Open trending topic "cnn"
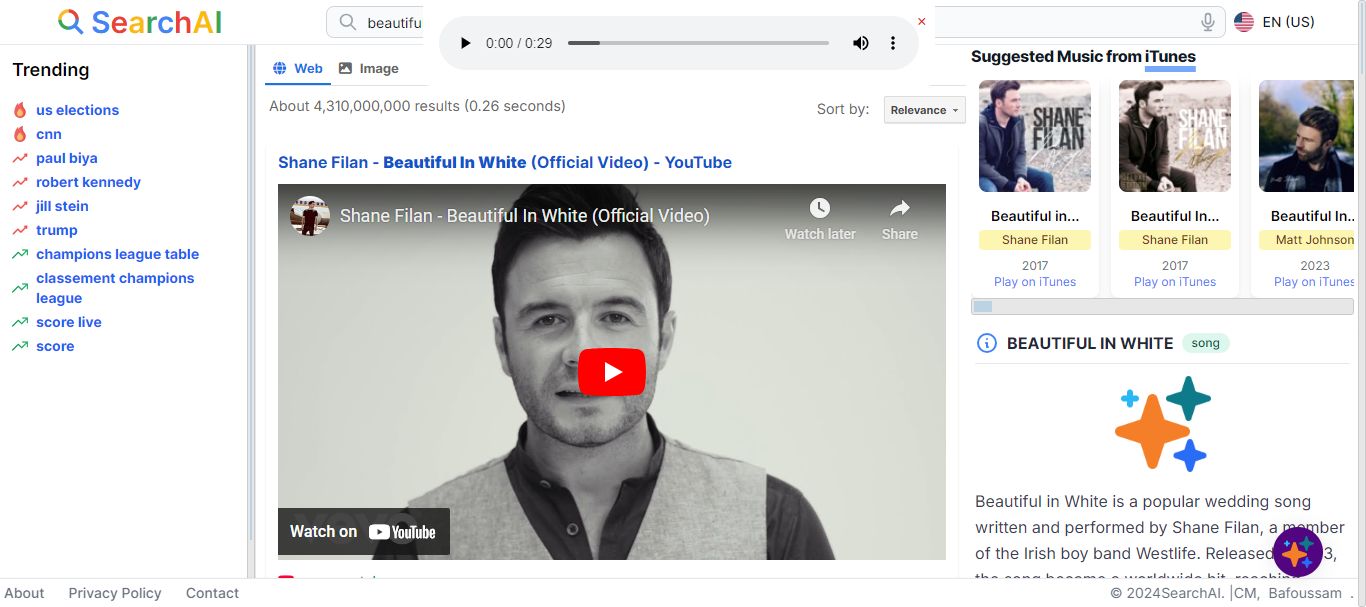The width and height of the screenshot is (1366, 607). [x=49, y=134]
